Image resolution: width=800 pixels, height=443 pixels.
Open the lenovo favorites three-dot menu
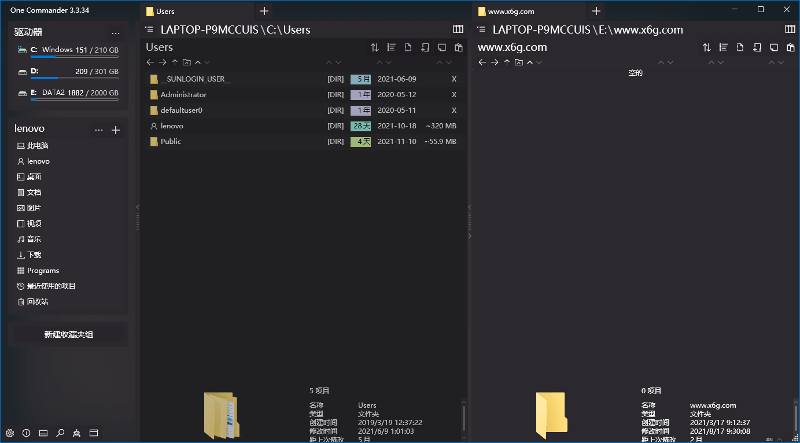point(98,130)
